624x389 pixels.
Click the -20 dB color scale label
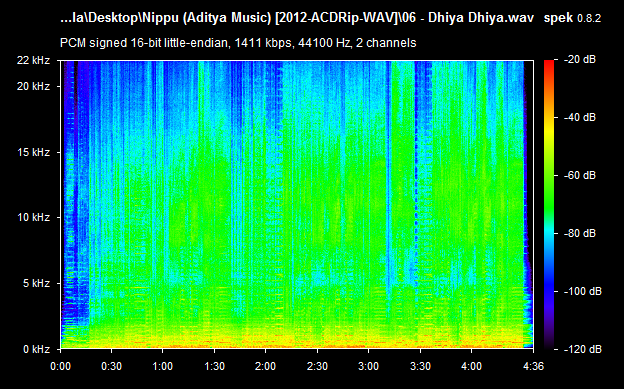tap(580, 60)
